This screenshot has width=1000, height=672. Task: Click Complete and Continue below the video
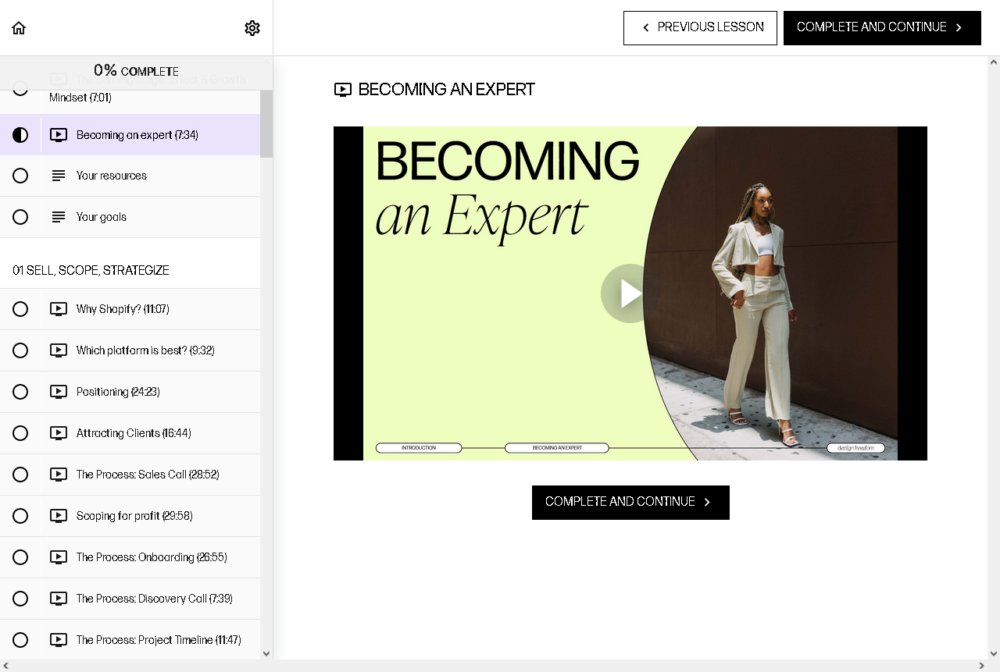630,502
